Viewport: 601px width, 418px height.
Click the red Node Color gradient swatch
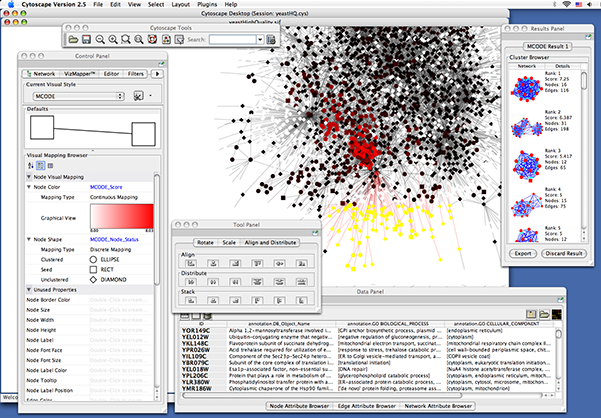[120, 217]
